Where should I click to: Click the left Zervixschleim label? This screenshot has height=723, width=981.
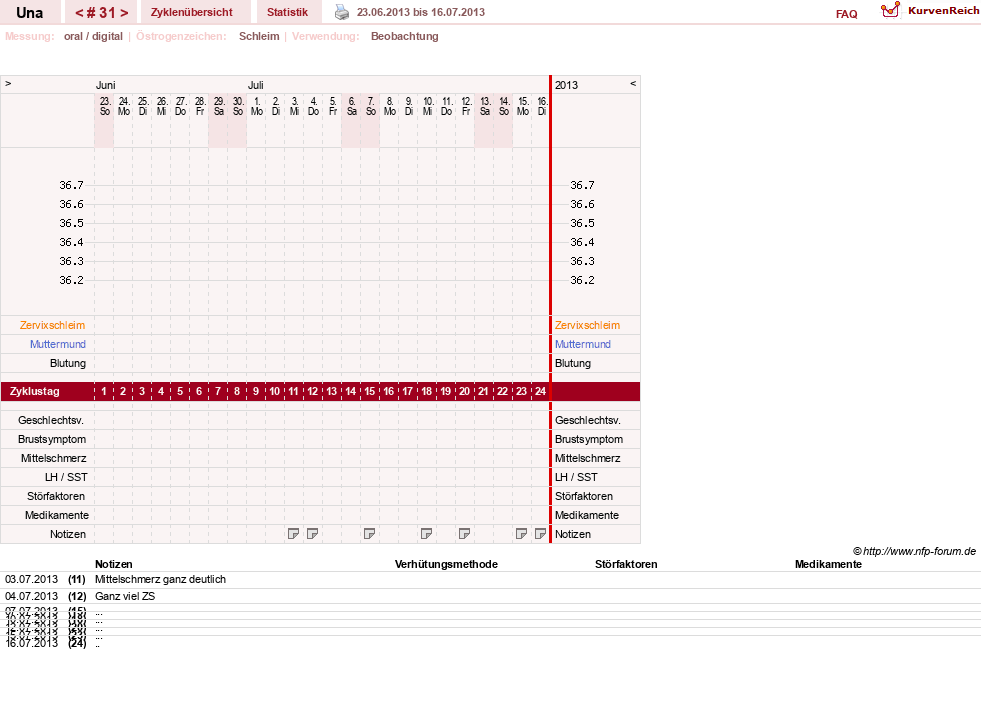pos(52,325)
